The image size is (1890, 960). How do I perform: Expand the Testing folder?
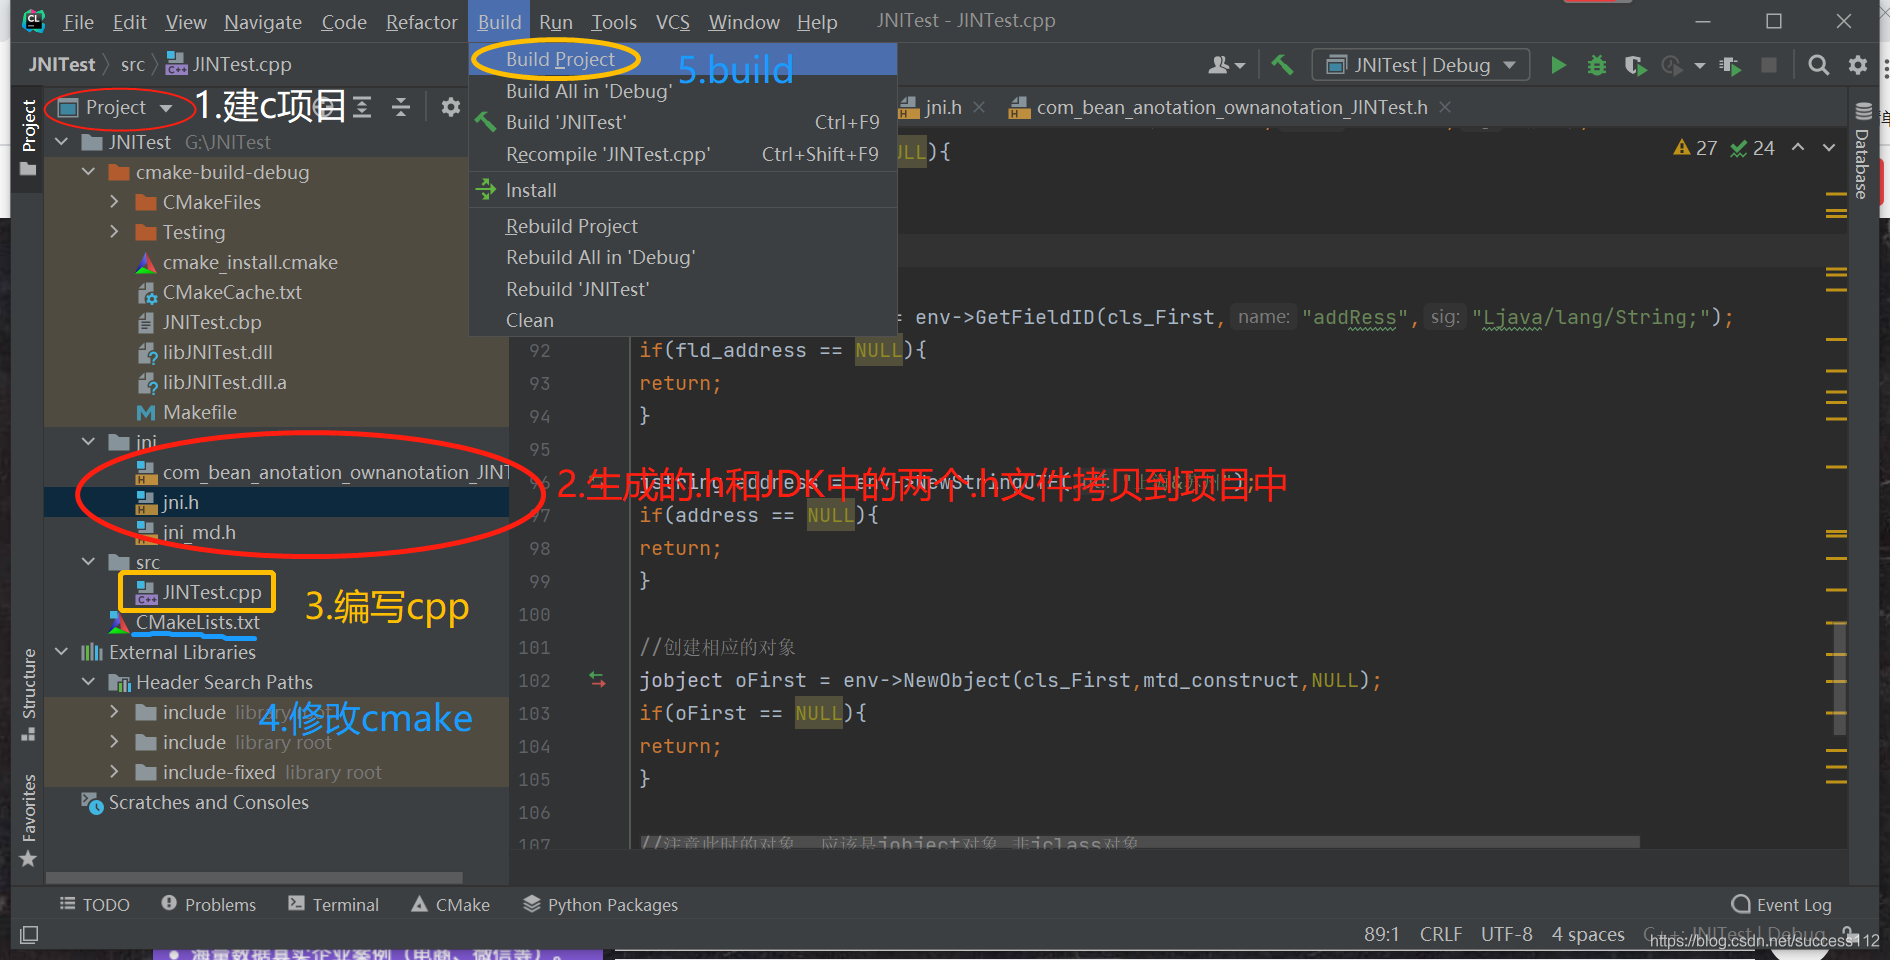tap(114, 232)
